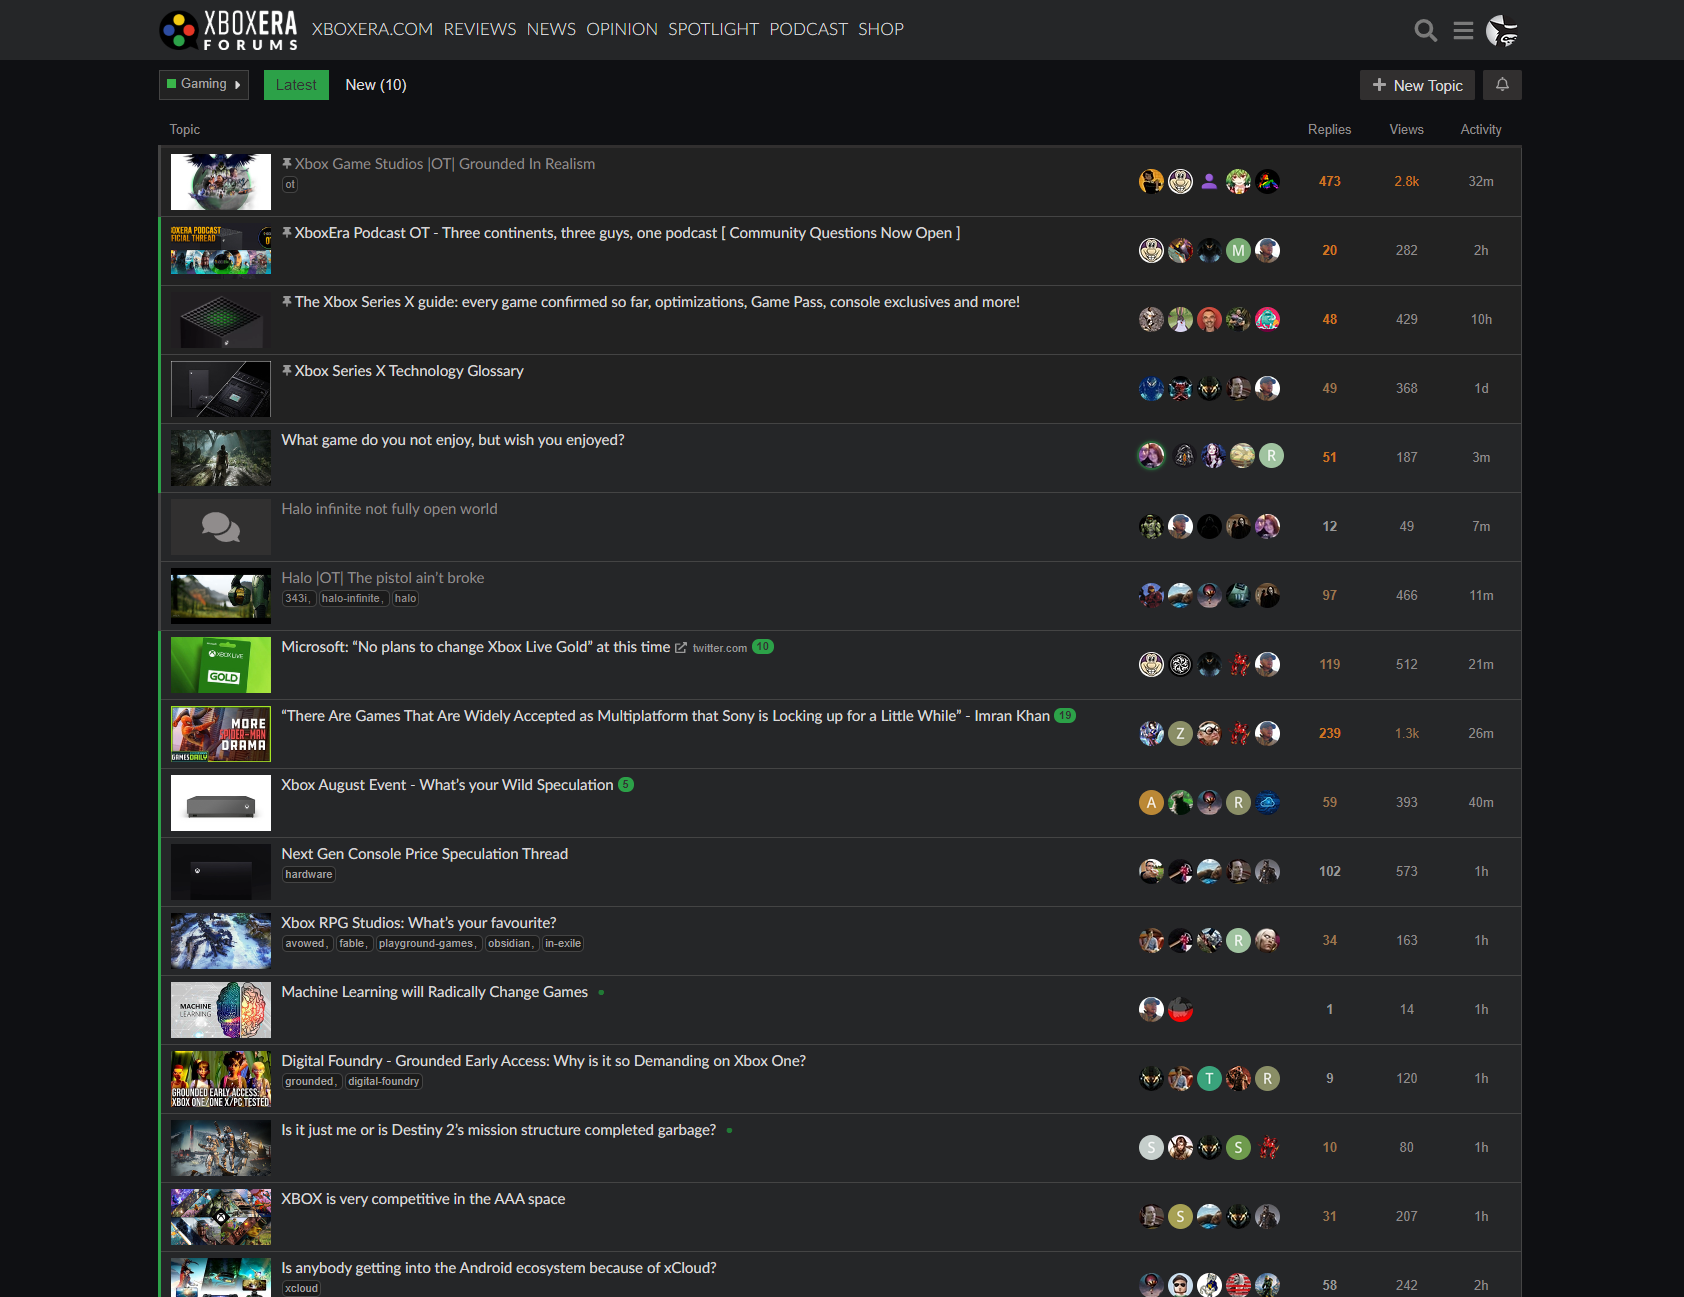Open Halo |OT| The pistol ain't broke topic

click(383, 578)
